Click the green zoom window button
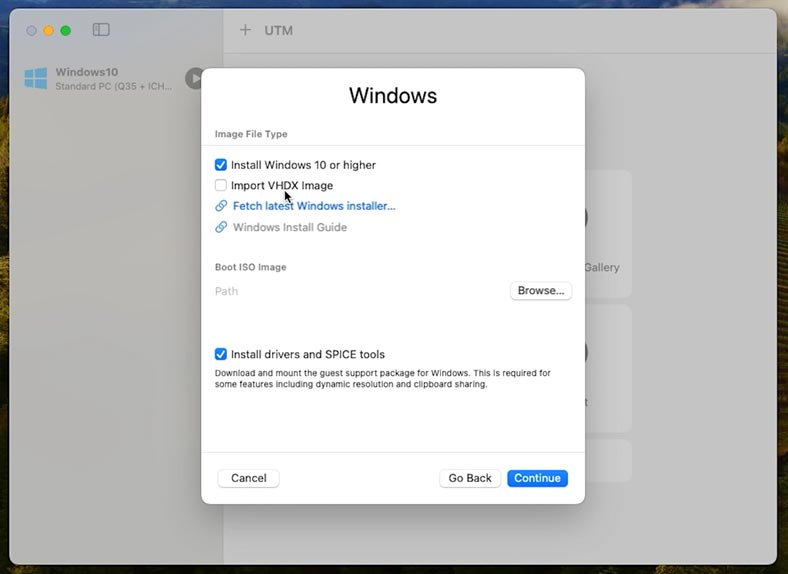Viewport: 788px width, 574px height. tap(65, 31)
